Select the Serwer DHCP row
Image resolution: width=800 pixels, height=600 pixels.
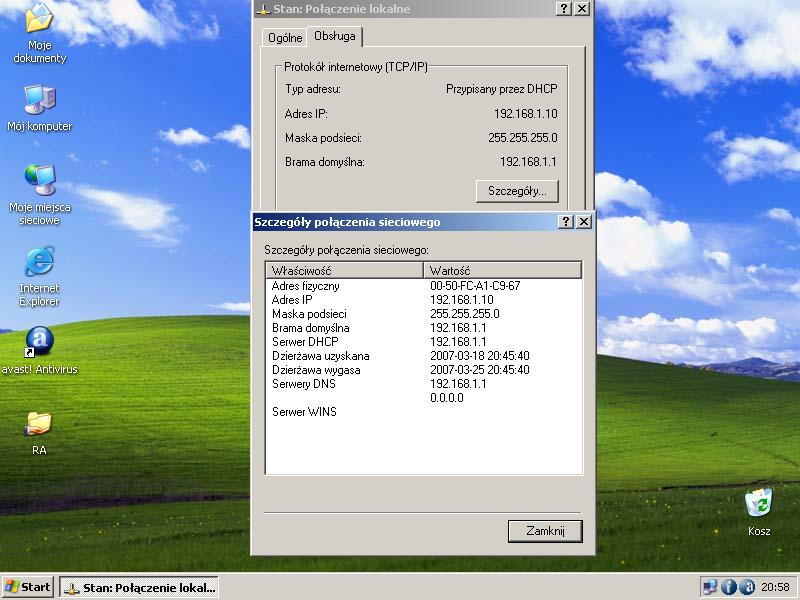(423, 342)
